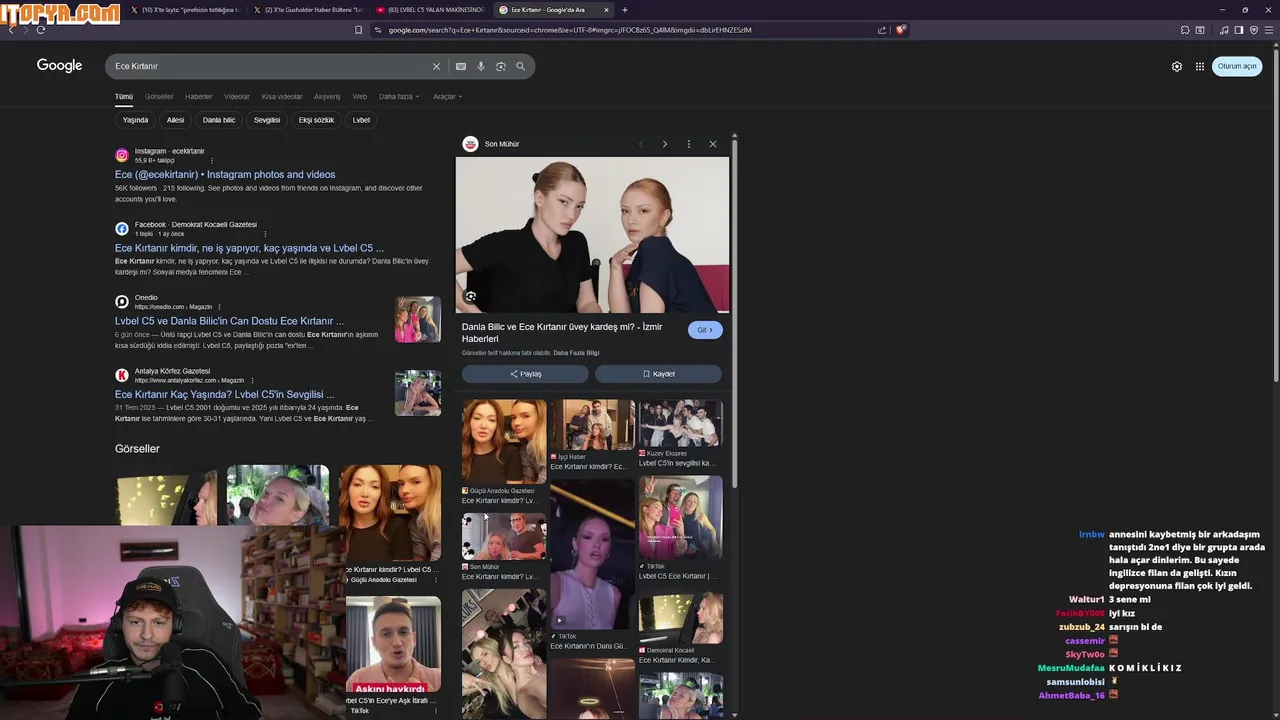Open a new browser tab with plus
Screen dimensions: 1280x720
(625, 10)
